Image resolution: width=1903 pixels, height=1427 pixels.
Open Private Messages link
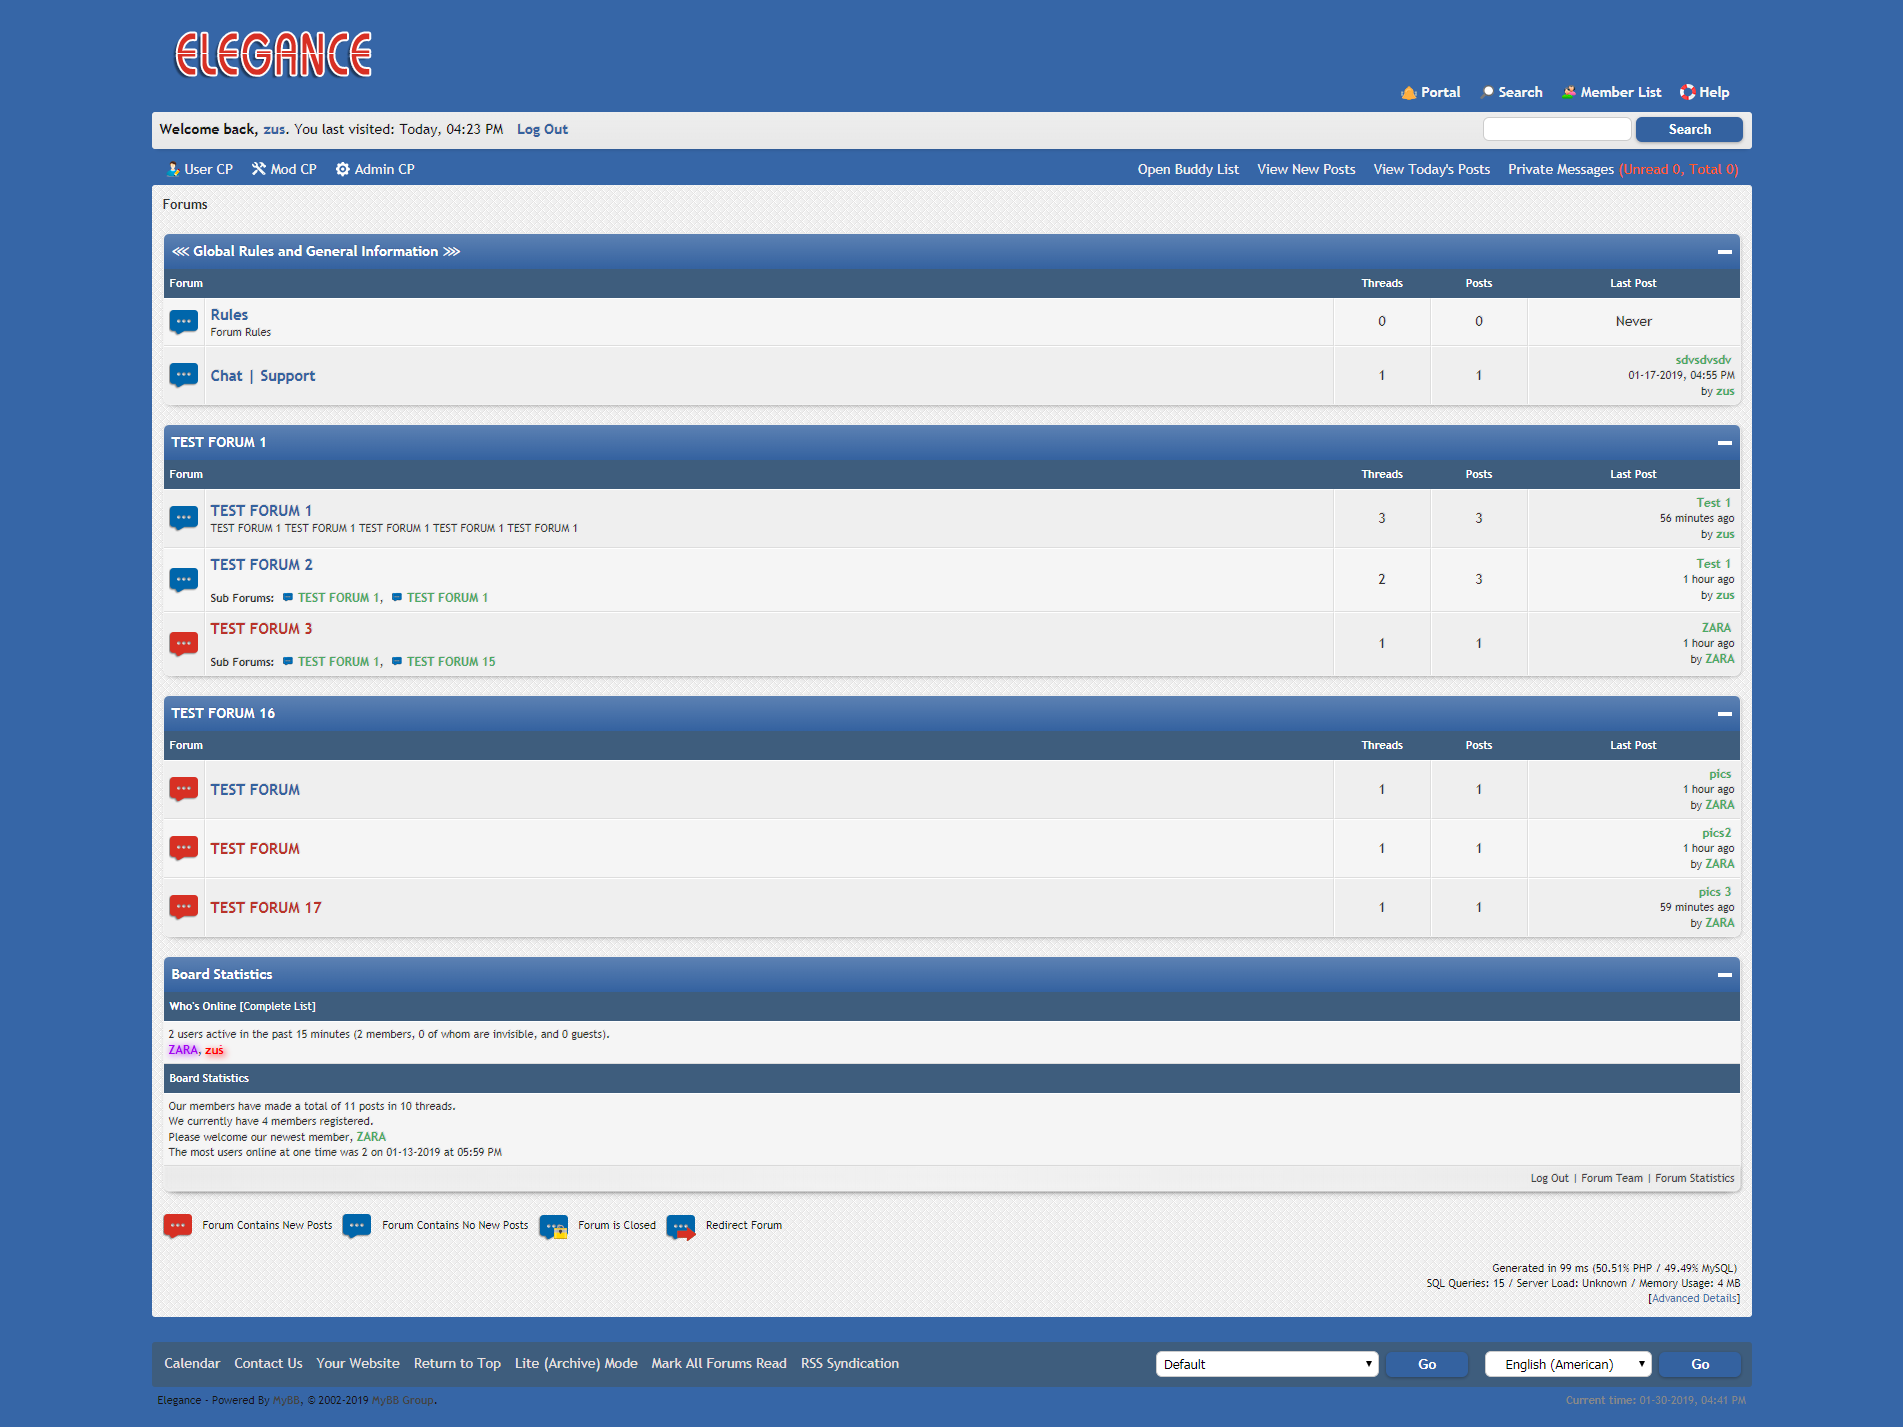pyautogui.click(x=1560, y=169)
